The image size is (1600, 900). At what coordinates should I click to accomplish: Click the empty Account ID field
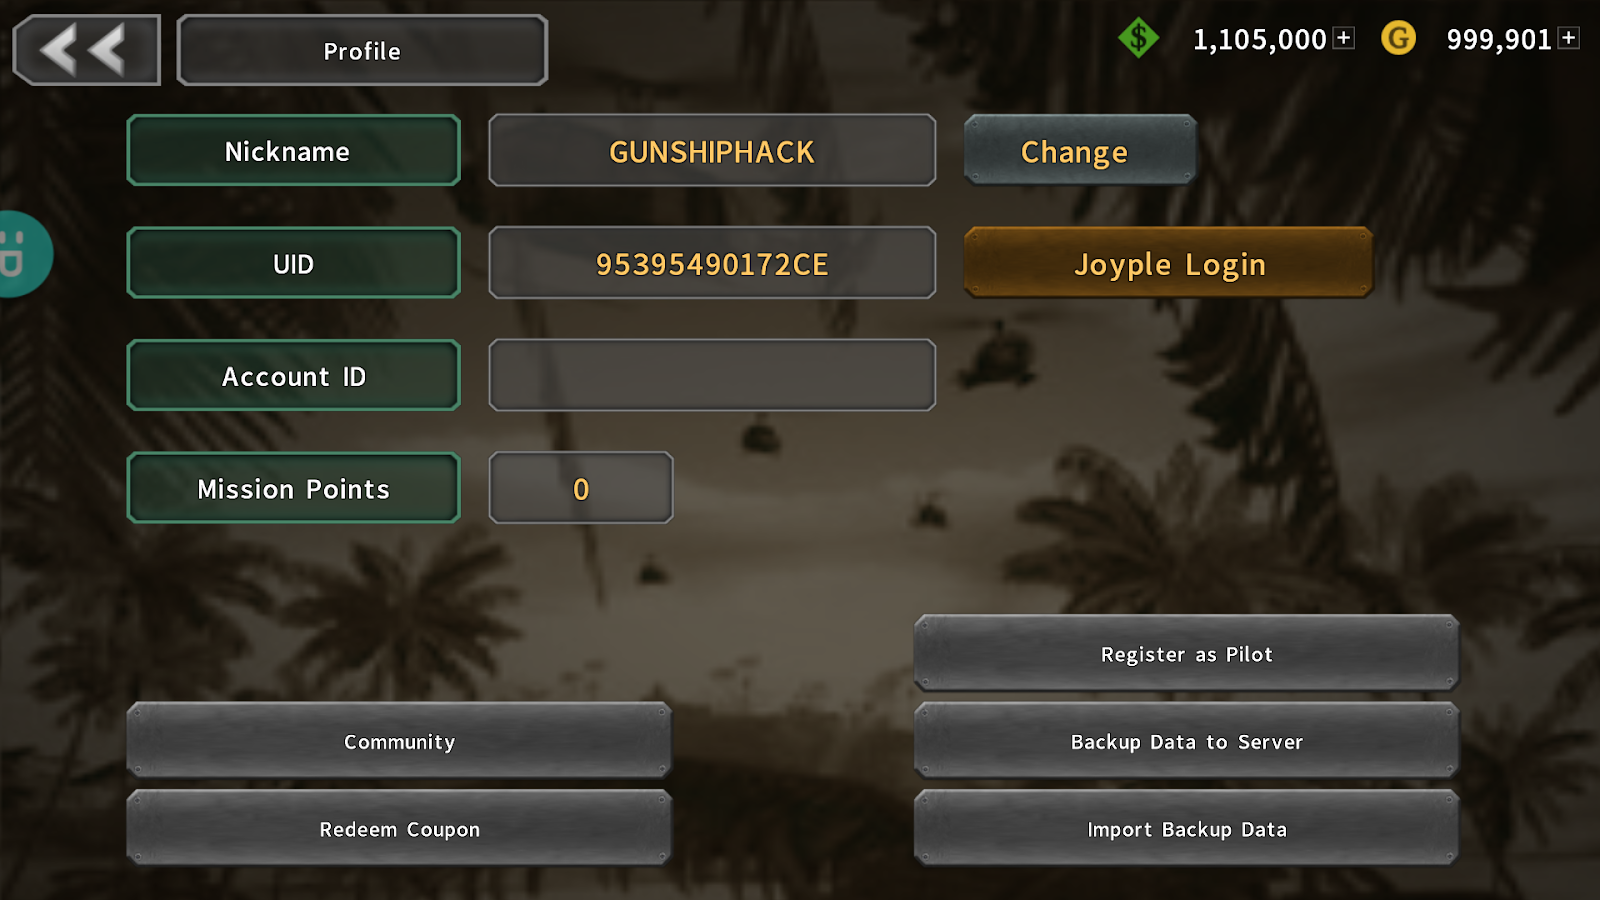pos(712,375)
